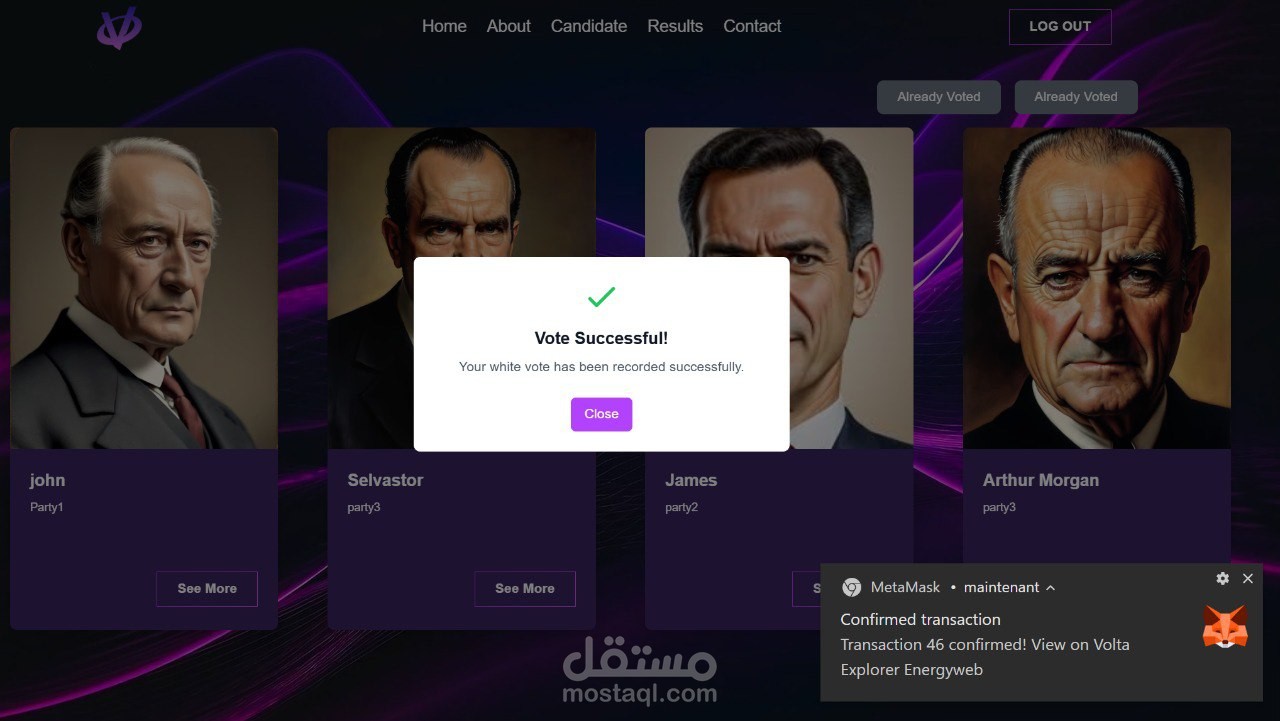Click the second Already Voted button

pyautogui.click(x=1075, y=96)
